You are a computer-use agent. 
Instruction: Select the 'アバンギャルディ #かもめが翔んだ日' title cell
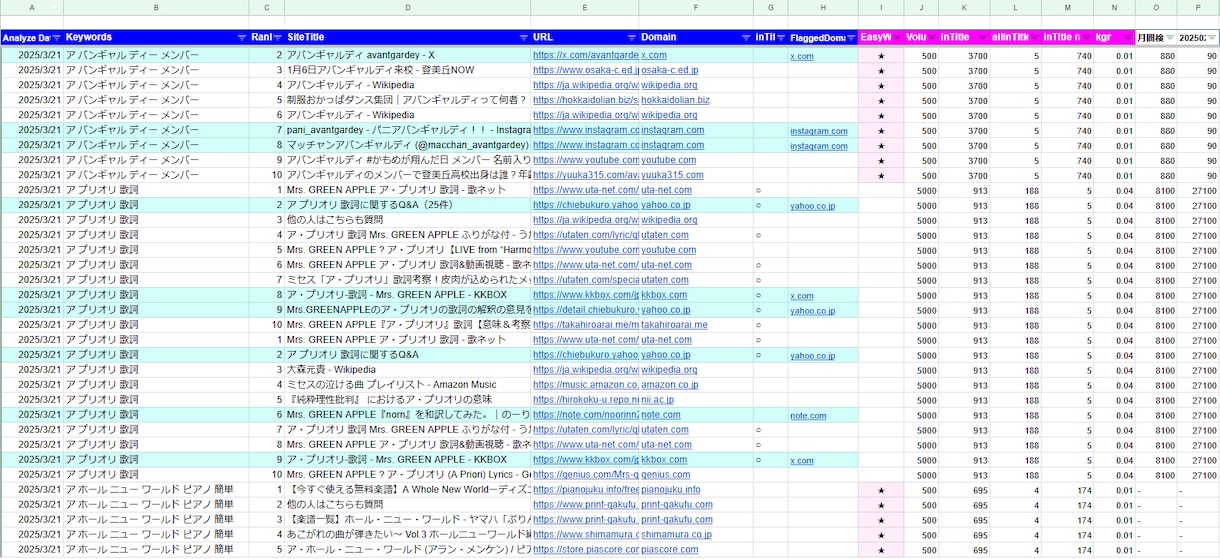(x=408, y=160)
